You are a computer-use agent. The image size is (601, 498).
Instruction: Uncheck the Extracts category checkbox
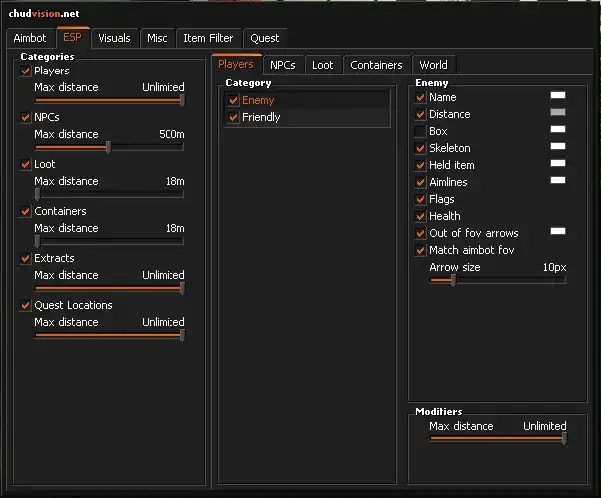[x=26, y=258]
